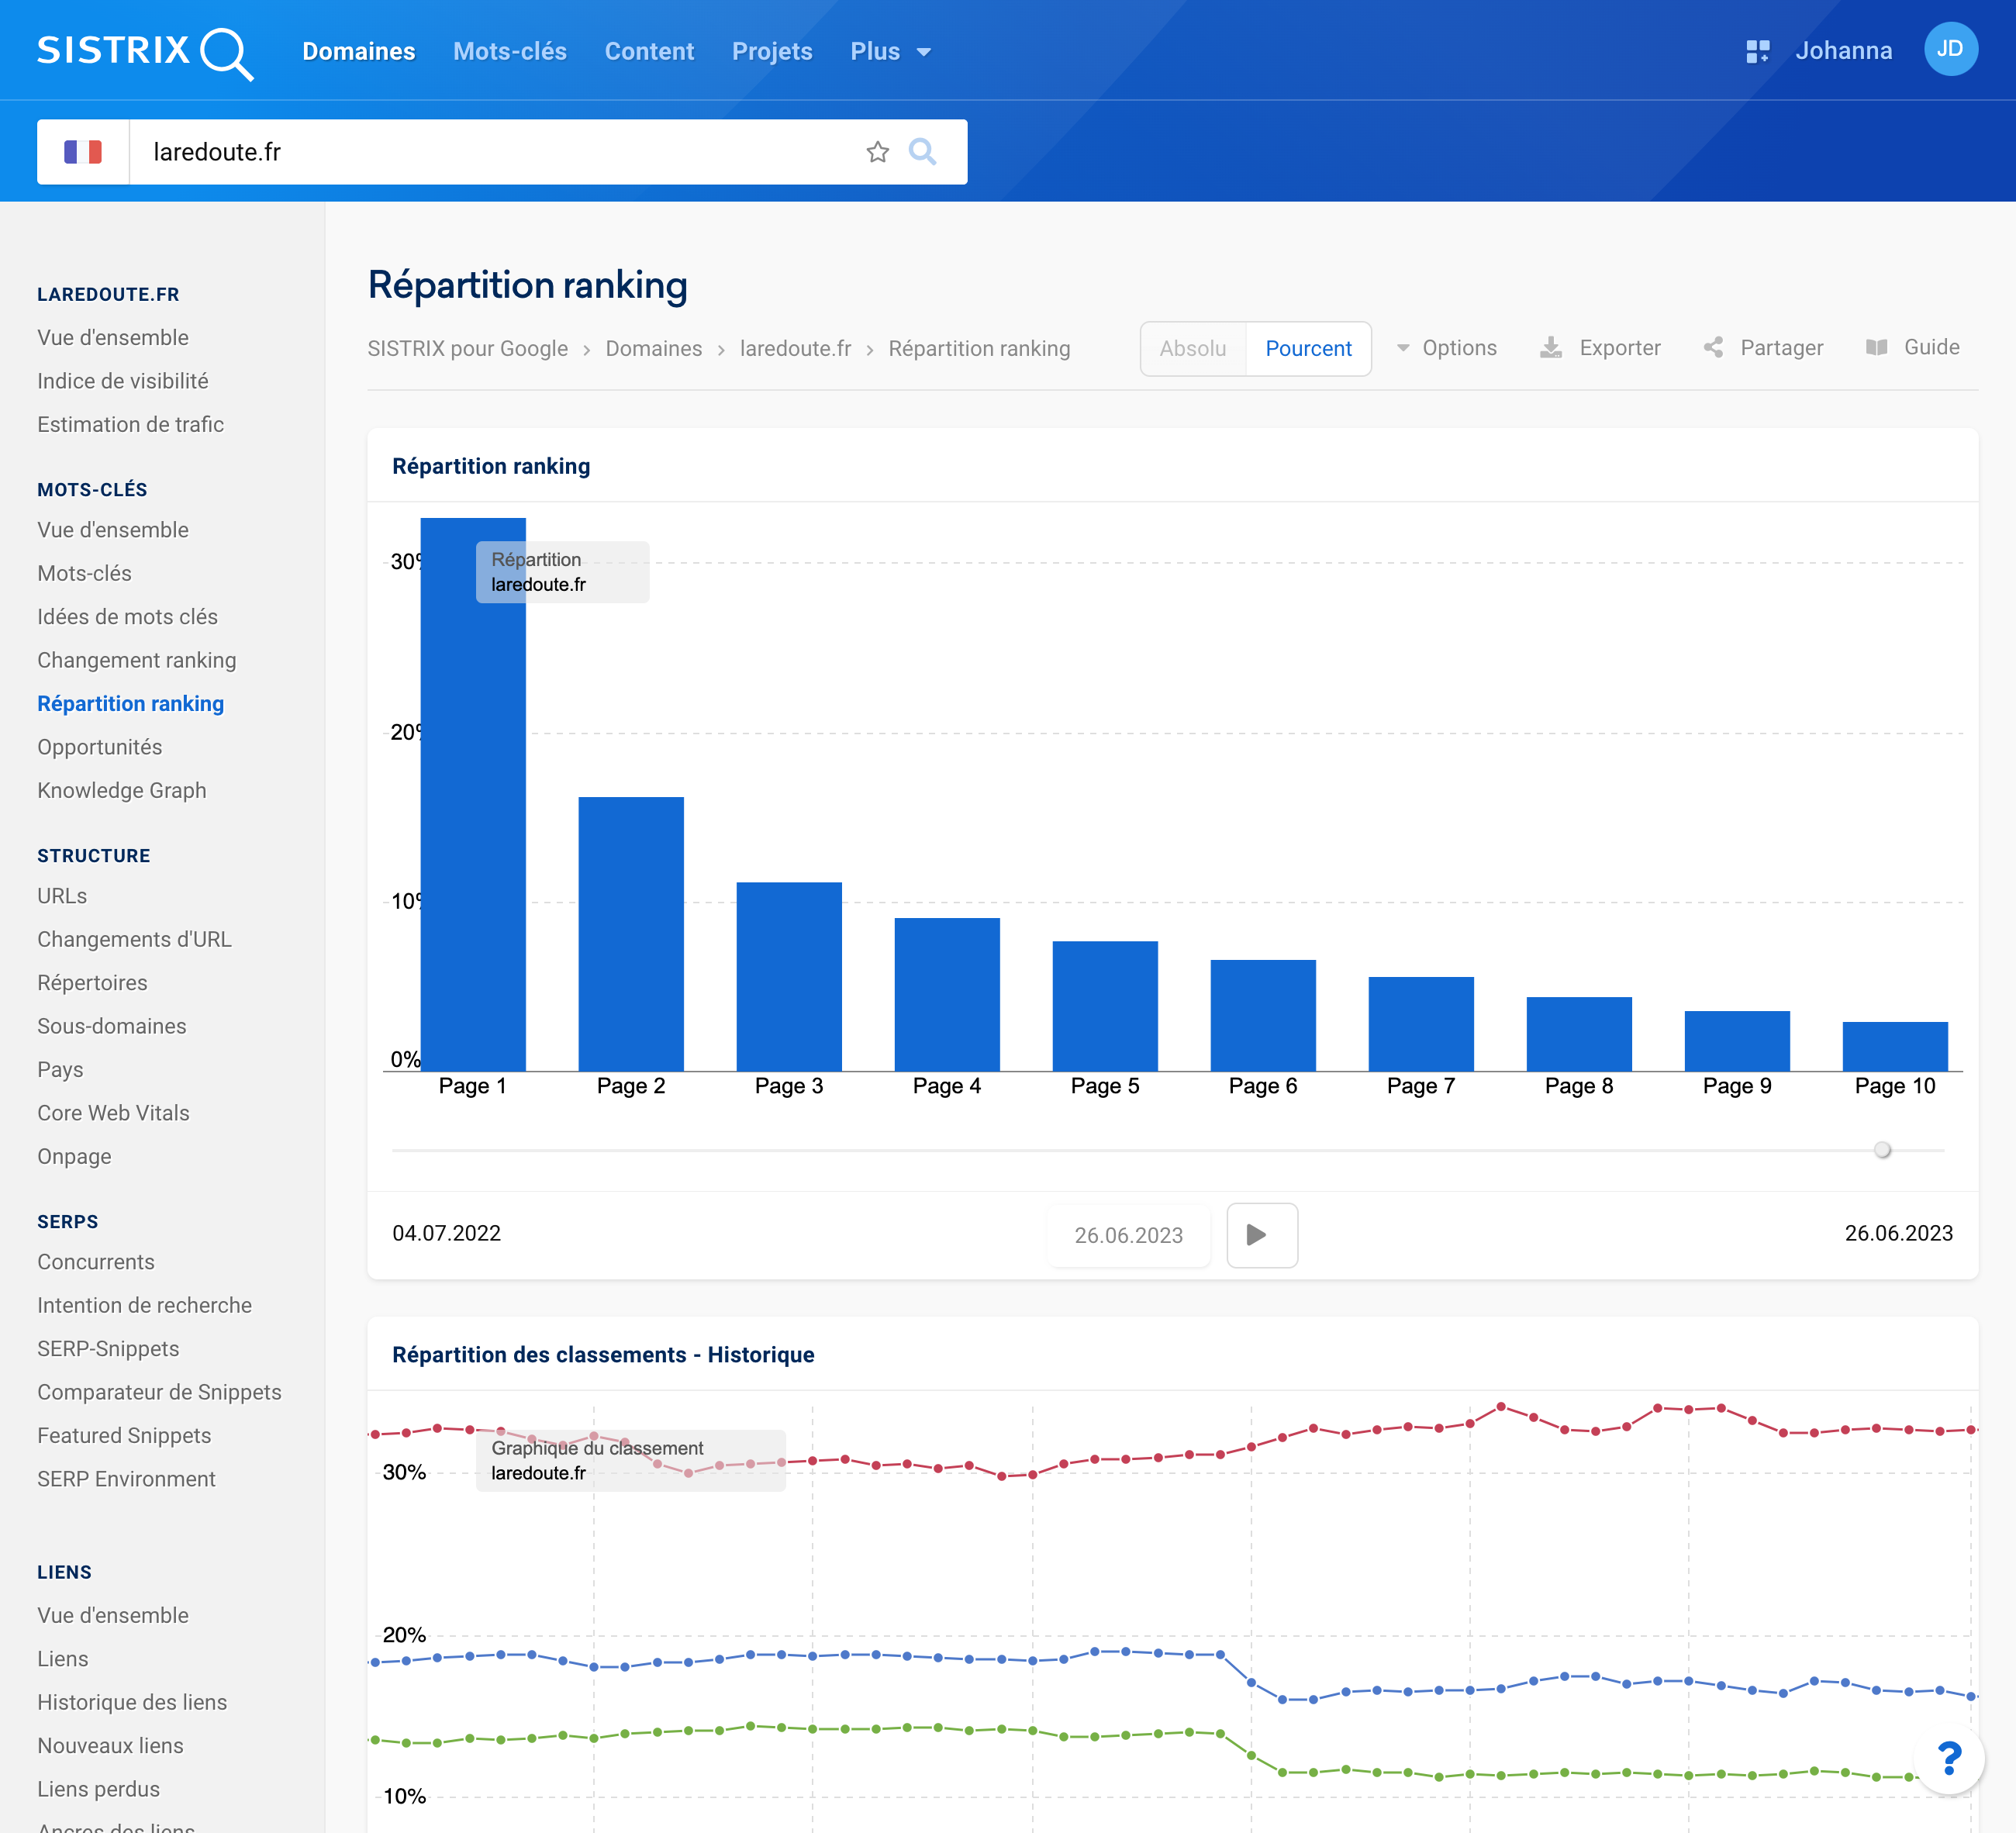Click the date slider handle
2016x1833 pixels.
1882,1150
